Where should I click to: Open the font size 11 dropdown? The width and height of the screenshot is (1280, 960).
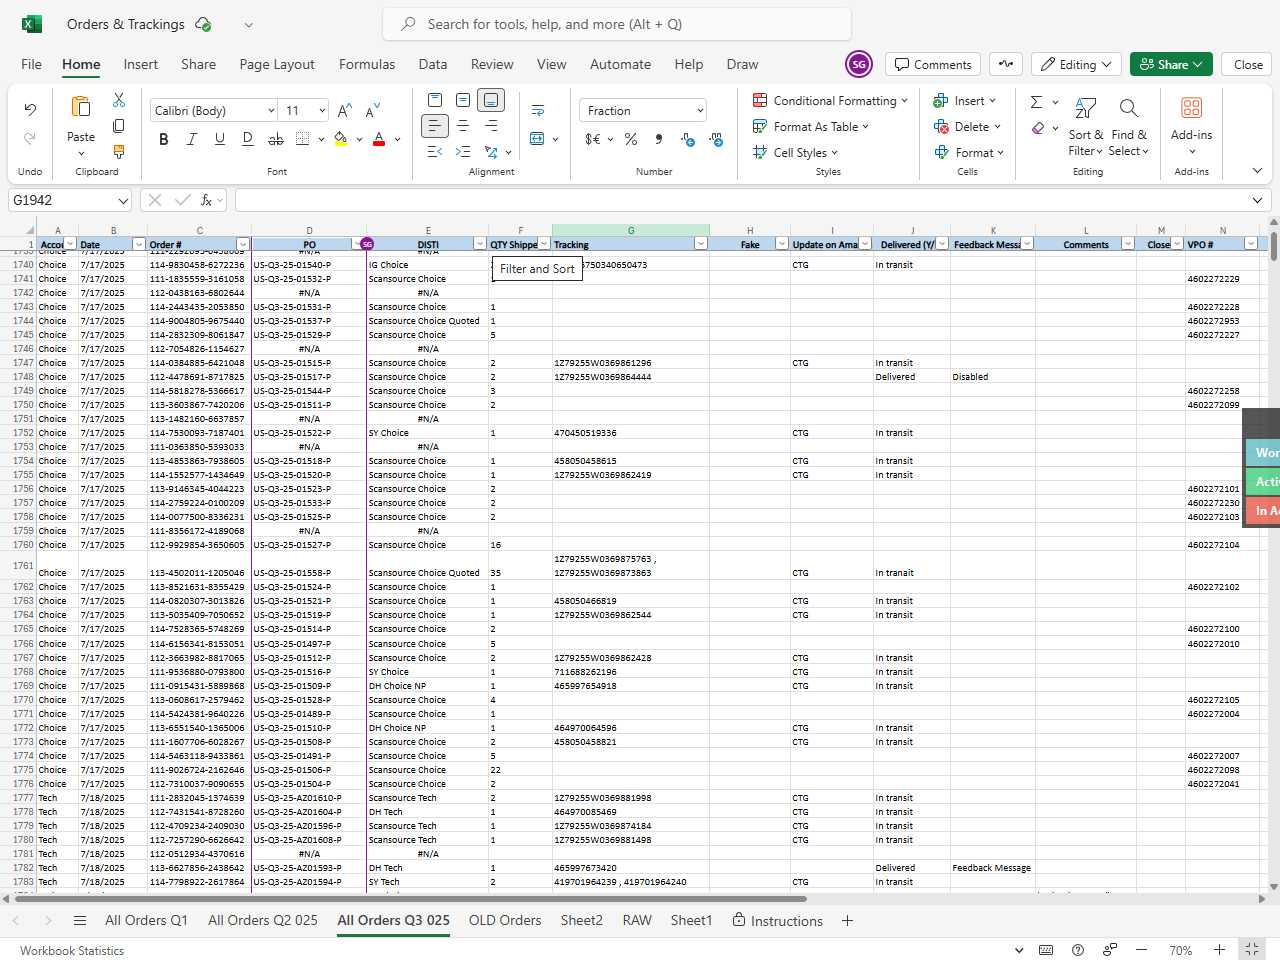(x=322, y=110)
